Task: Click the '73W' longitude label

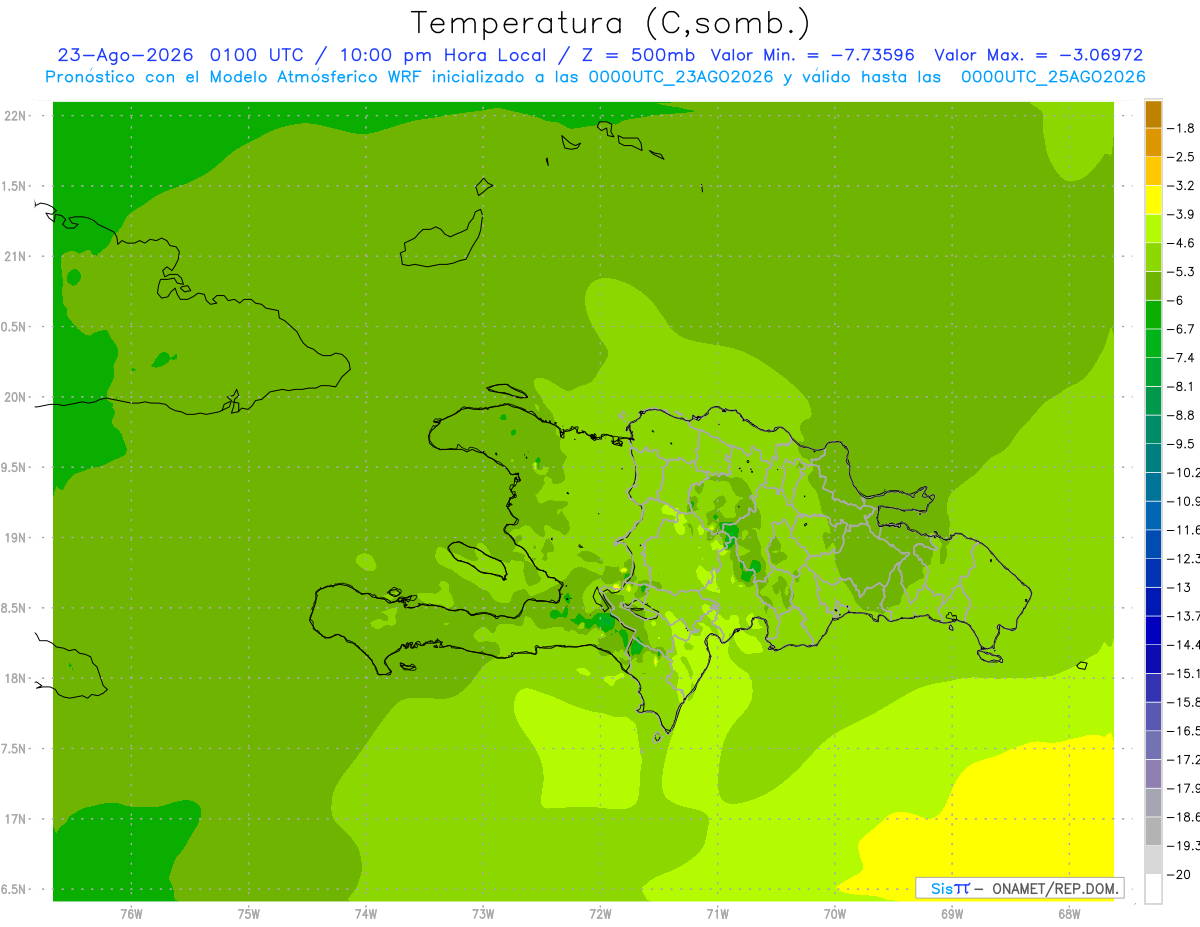Action: [x=483, y=913]
